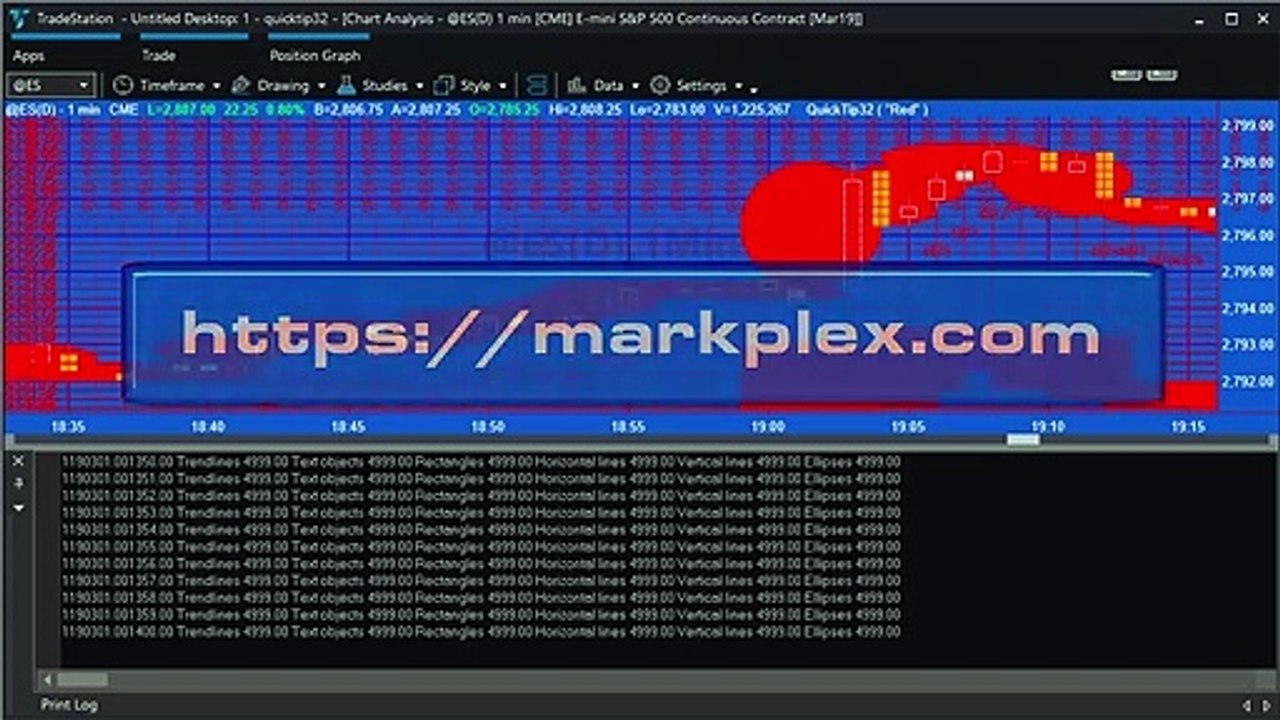Click the Studies toolbar label

coord(385,85)
